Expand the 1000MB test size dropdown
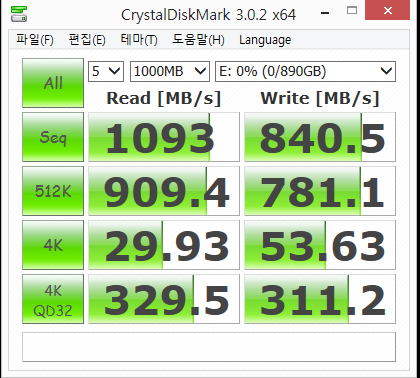Image resolution: width=420 pixels, height=378 pixels. pyautogui.click(x=170, y=71)
